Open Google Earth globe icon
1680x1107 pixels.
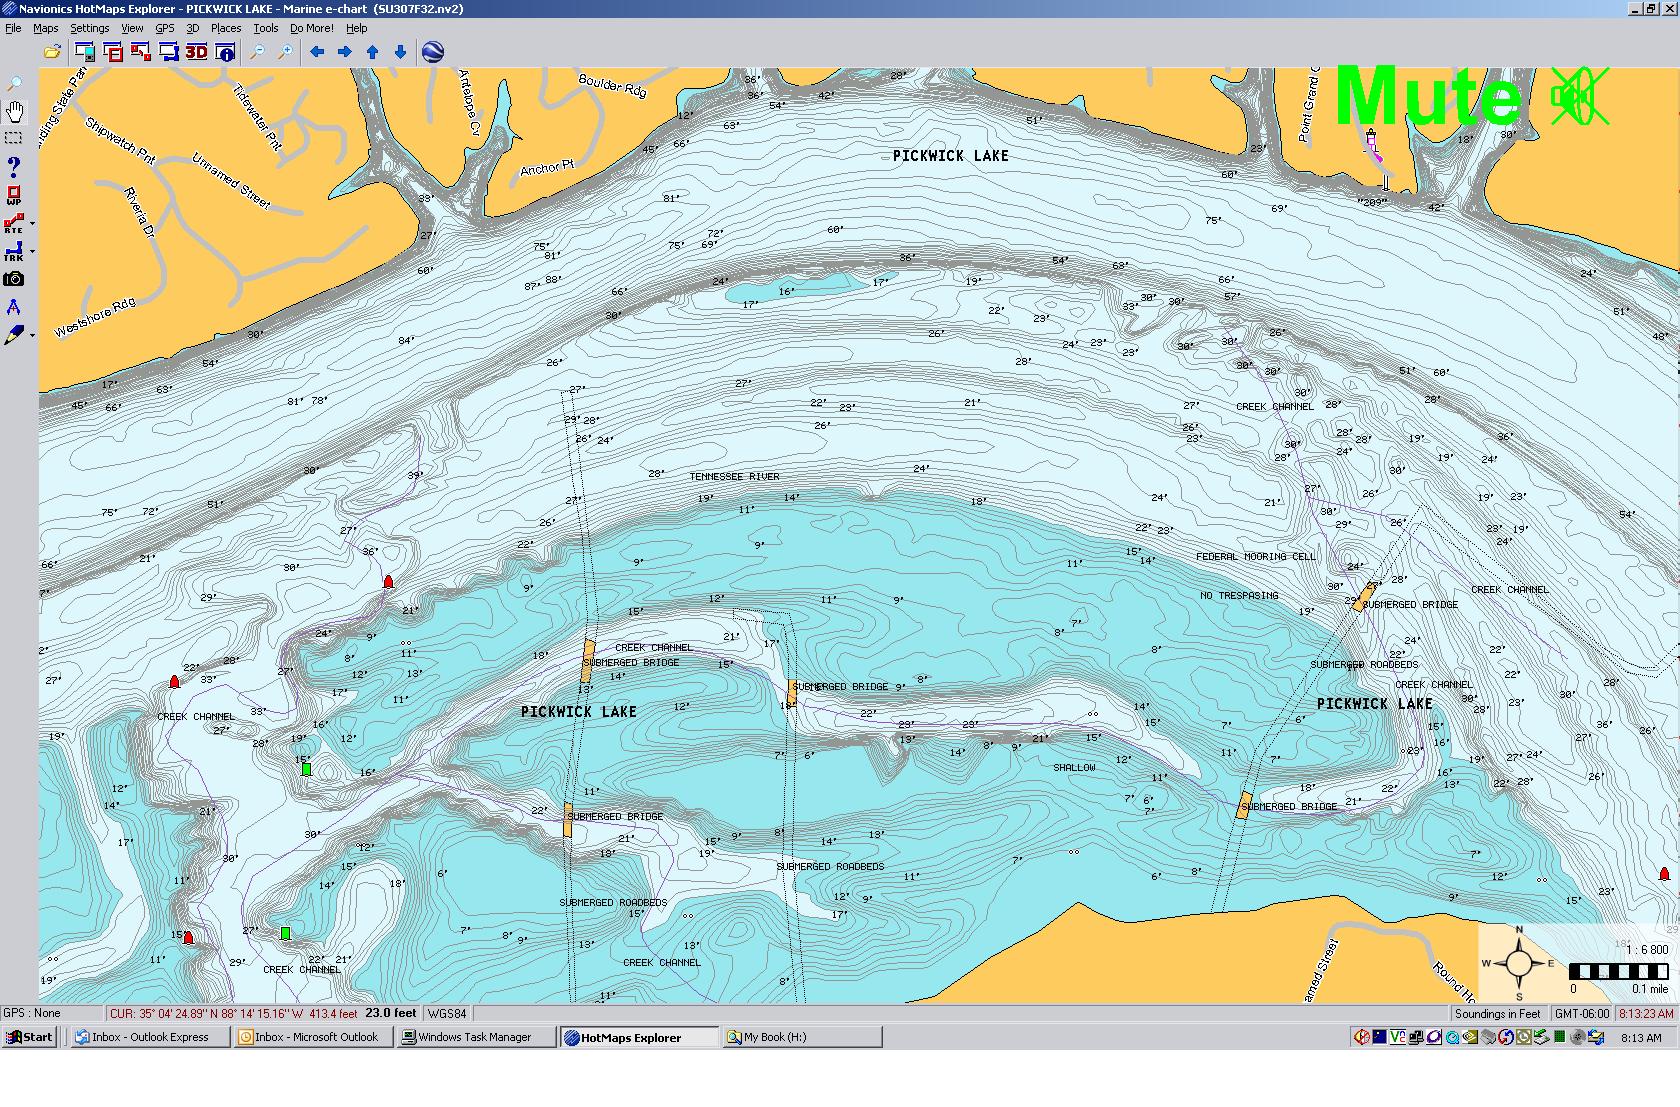click(x=433, y=52)
